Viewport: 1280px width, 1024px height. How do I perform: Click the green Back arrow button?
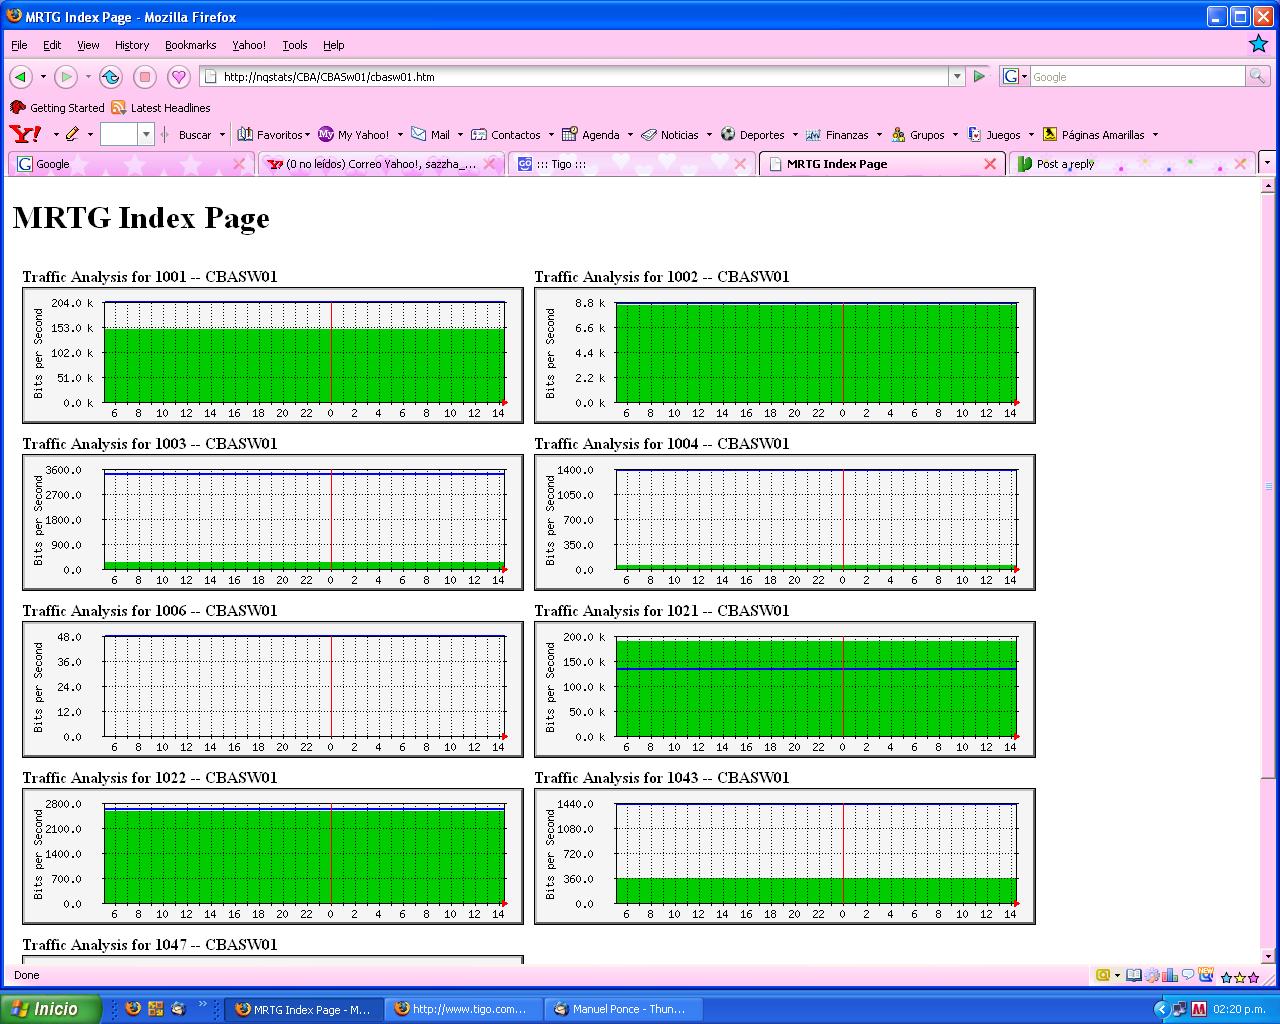[x=20, y=77]
